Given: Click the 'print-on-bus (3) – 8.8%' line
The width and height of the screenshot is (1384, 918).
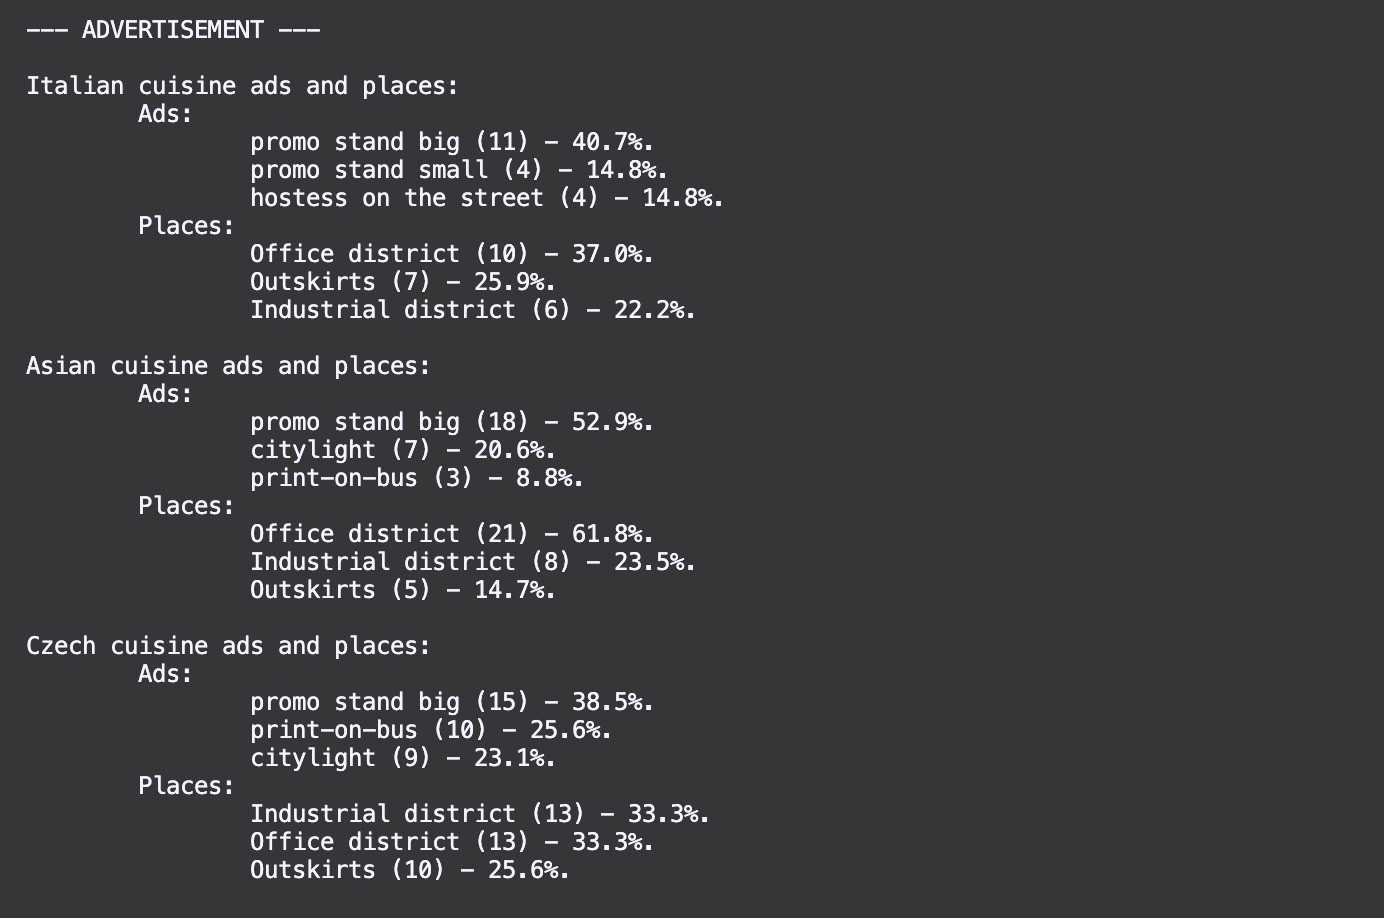Looking at the screenshot, I should (x=416, y=478).
